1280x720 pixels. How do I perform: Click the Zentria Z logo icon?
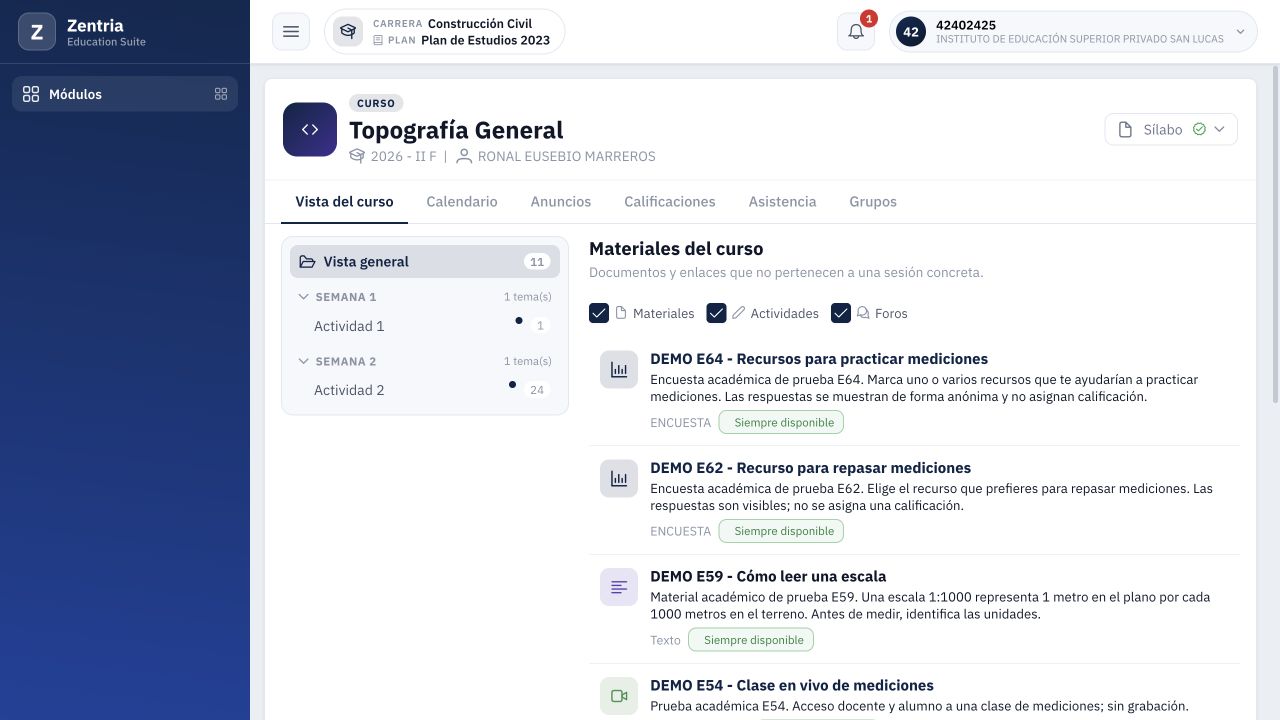click(x=37, y=32)
